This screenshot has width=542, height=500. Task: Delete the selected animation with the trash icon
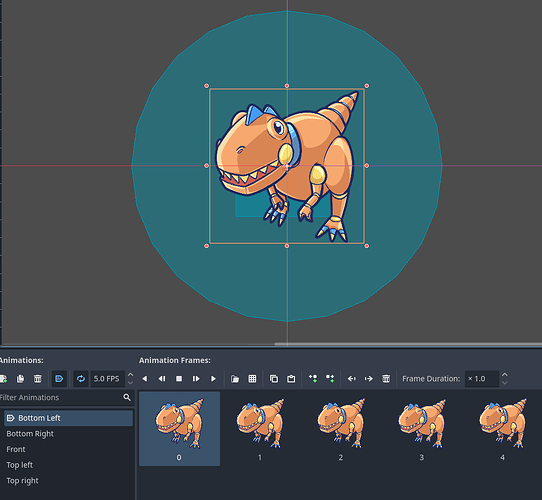(38, 379)
